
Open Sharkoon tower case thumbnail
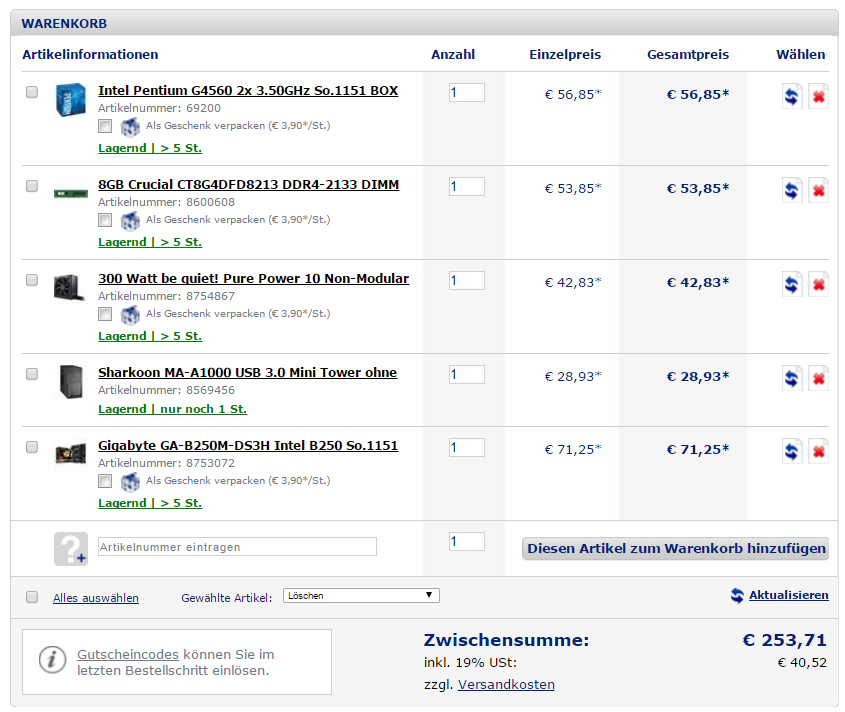[x=71, y=382]
